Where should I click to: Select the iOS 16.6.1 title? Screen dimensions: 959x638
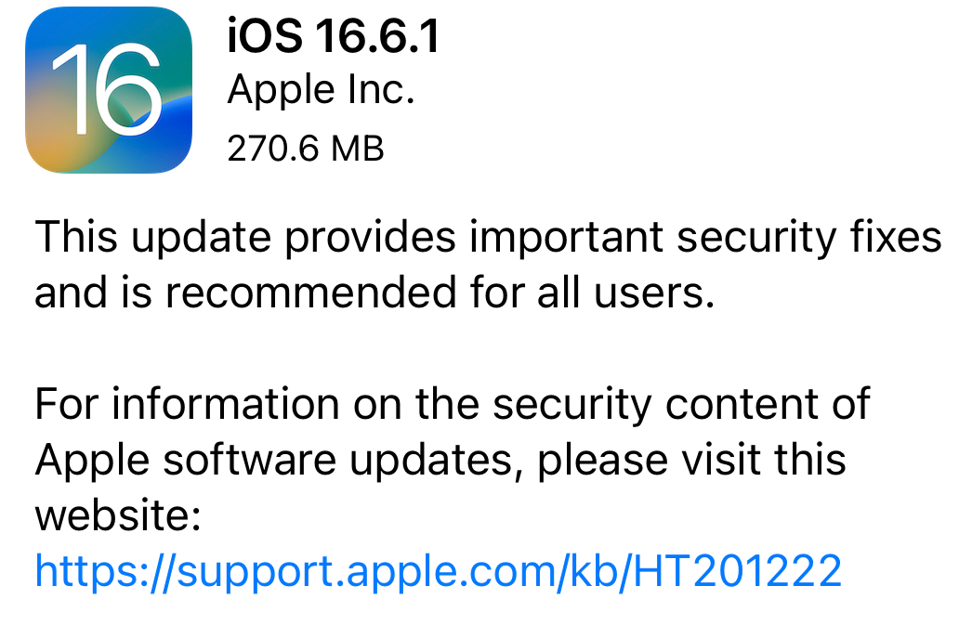[x=333, y=35]
